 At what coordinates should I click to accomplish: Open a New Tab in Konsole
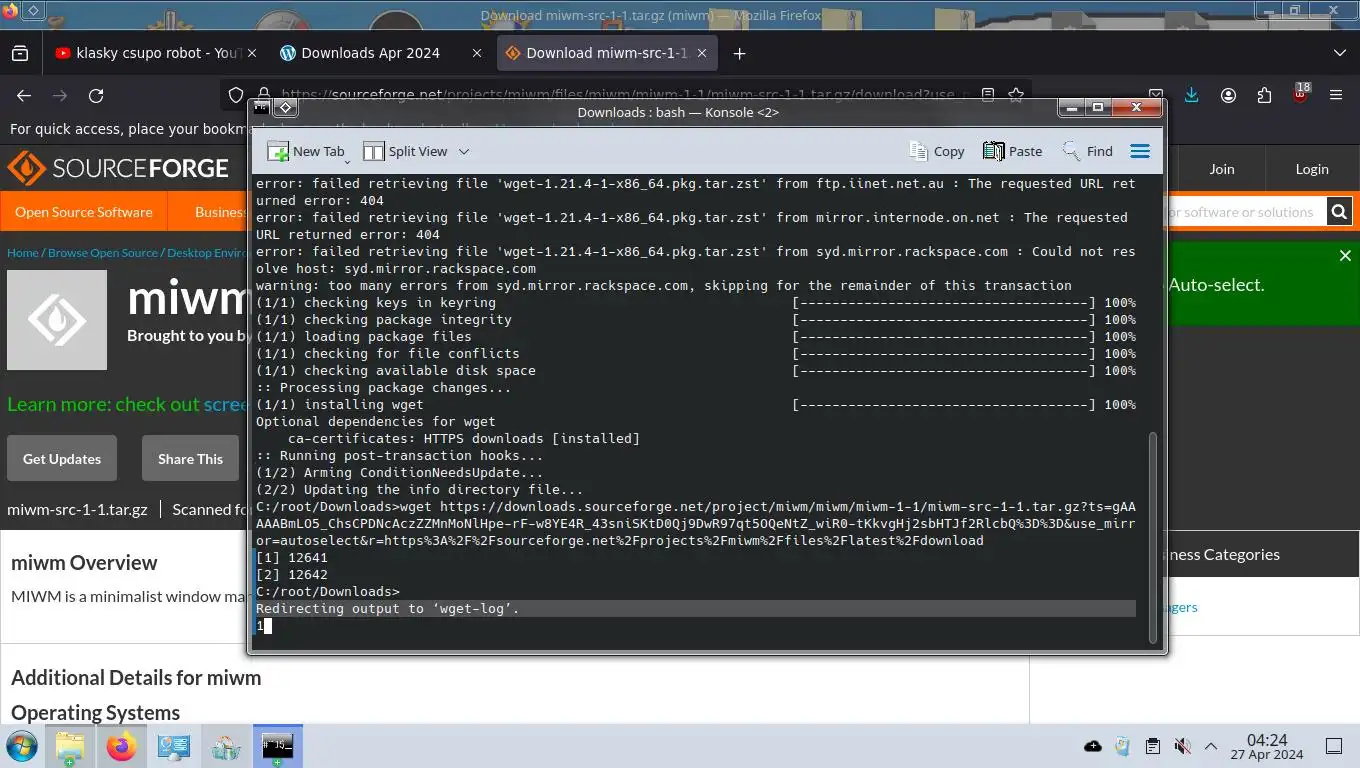(306, 151)
